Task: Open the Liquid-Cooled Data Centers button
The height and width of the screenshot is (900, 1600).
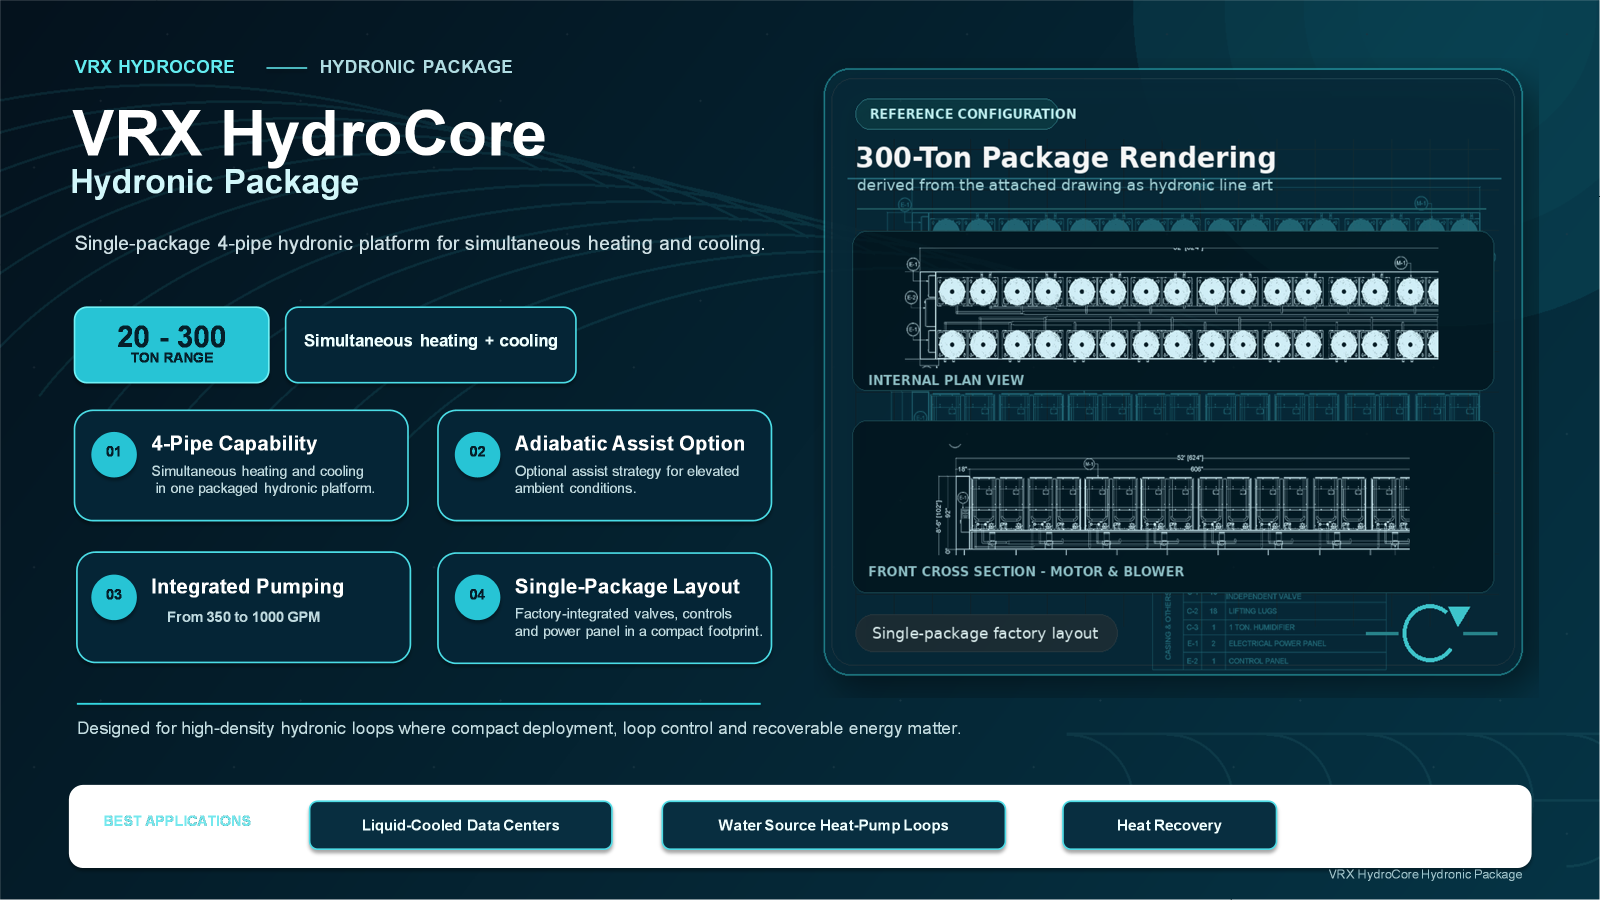Action: coord(461,826)
